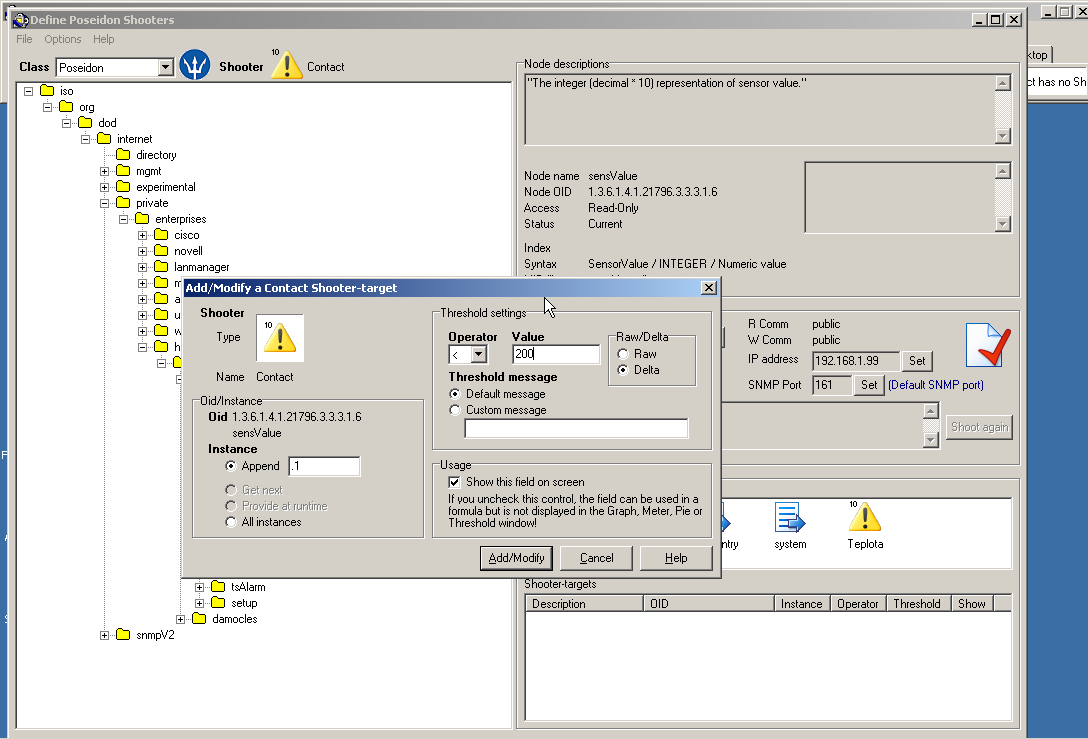The image size is (1088, 739).
Task: Collapse the iso tree node
Action: point(28,91)
